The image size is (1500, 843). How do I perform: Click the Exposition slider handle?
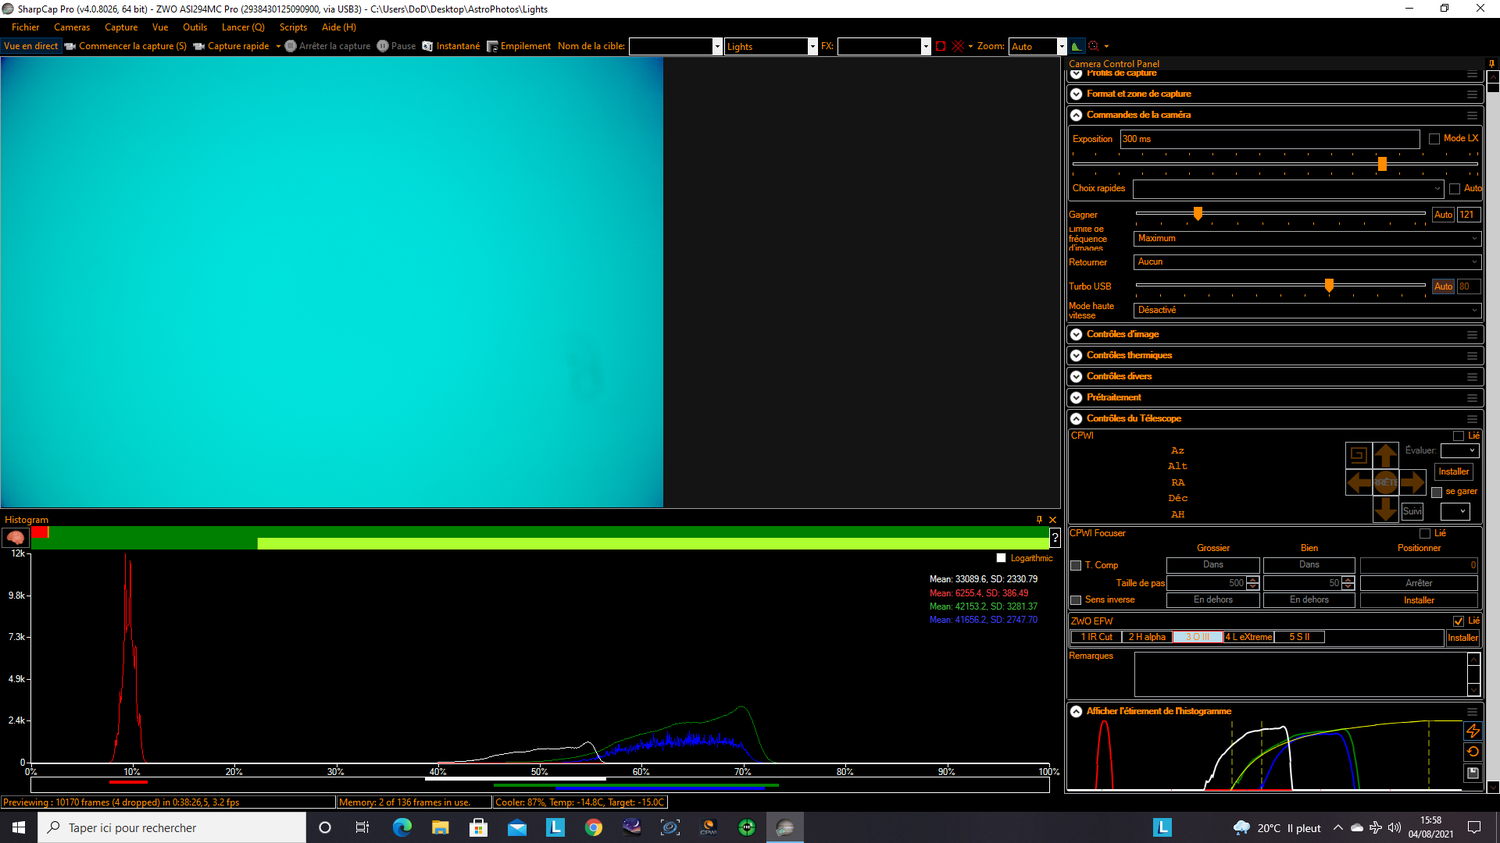[1382, 162]
